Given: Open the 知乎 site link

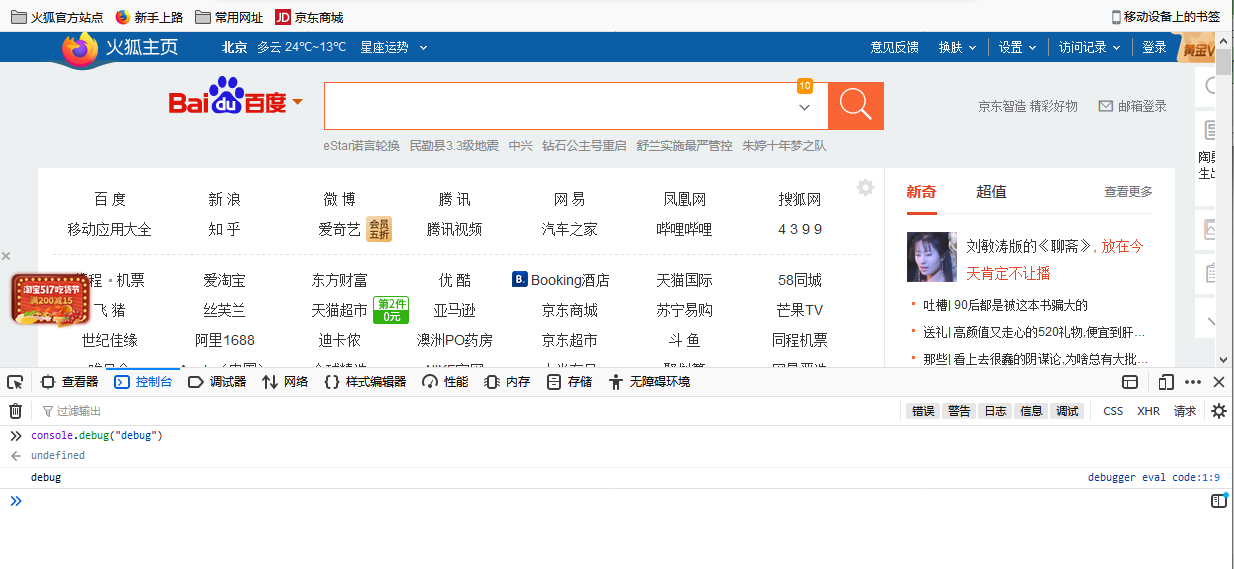Looking at the screenshot, I should point(224,229).
